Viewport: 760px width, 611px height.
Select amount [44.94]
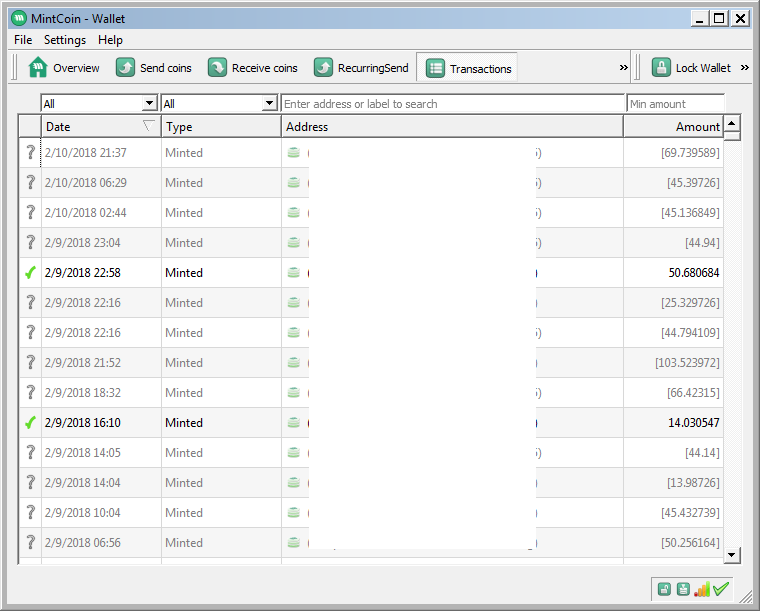pos(702,243)
